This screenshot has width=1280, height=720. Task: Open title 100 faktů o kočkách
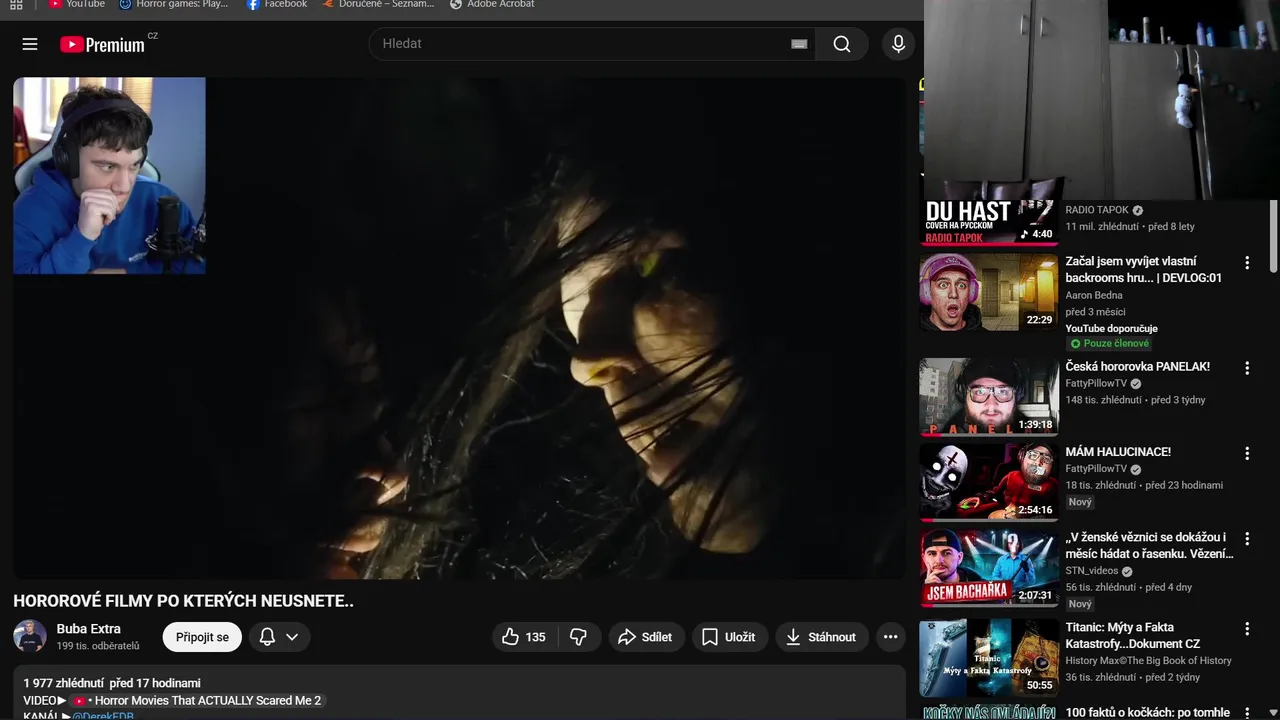coord(1147,713)
